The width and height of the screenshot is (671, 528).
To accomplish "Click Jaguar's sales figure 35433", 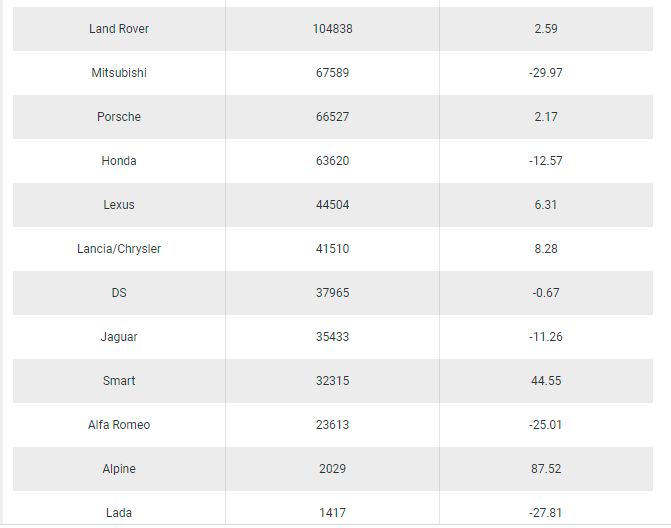I will (x=332, y=337).
